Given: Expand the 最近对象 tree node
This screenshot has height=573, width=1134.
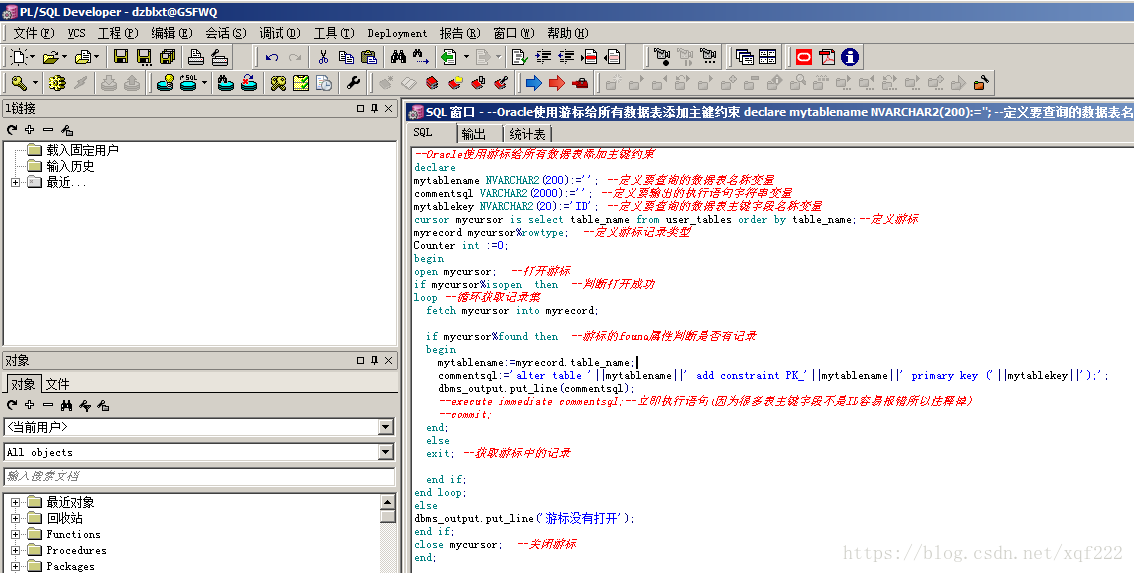Looking at the screenshot, I should click(15, 502).
